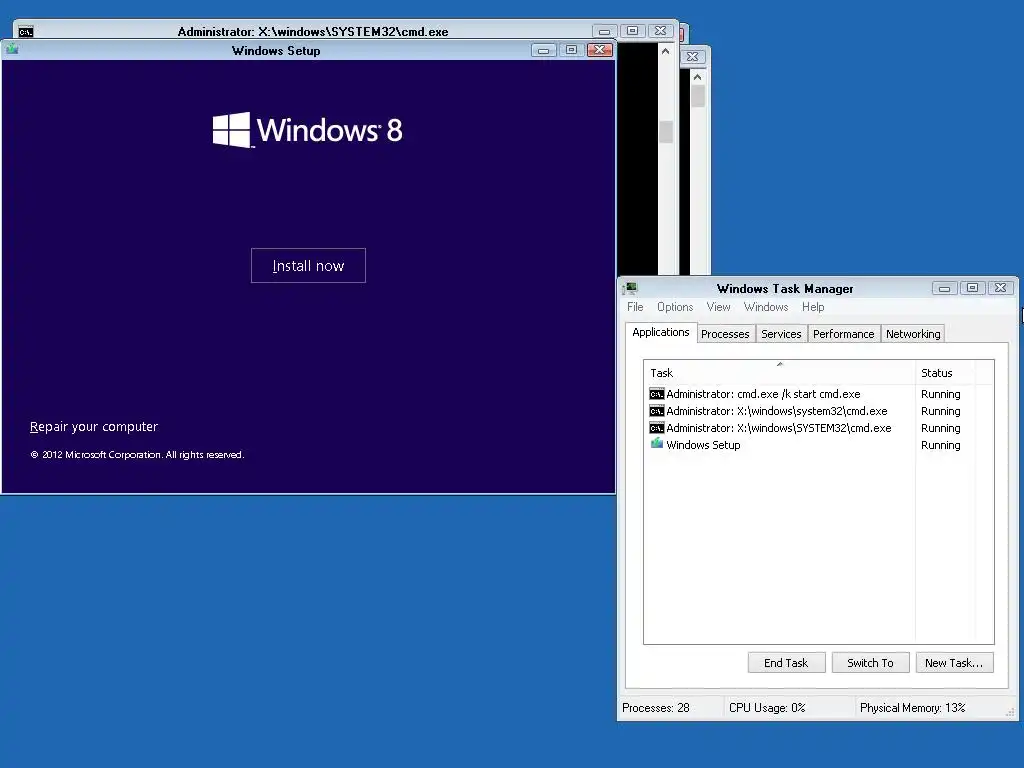Click the Task Manager title bar icon
The width and height of the screenshot is (1024, 768).
pyautogui.click(x=630, y=288)
